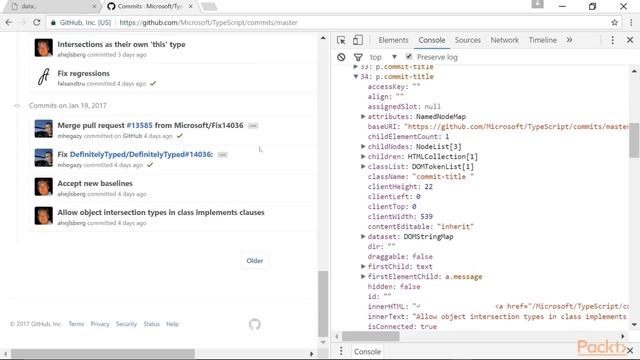
Task: Click the page horizontal scrollbar thumb
Action: click(x=103, y=353)
